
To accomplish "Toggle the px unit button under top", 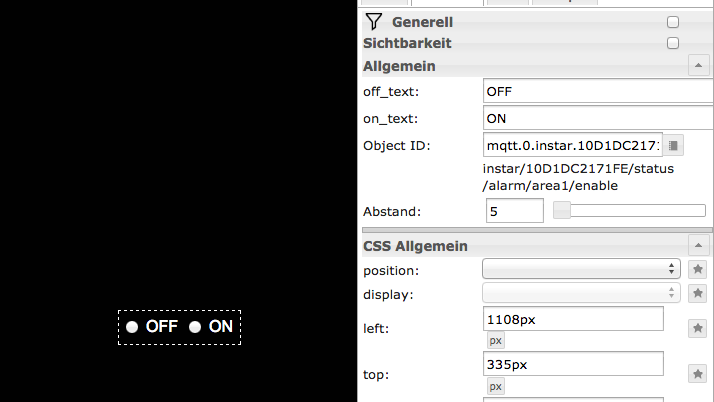I will [495, 387].
